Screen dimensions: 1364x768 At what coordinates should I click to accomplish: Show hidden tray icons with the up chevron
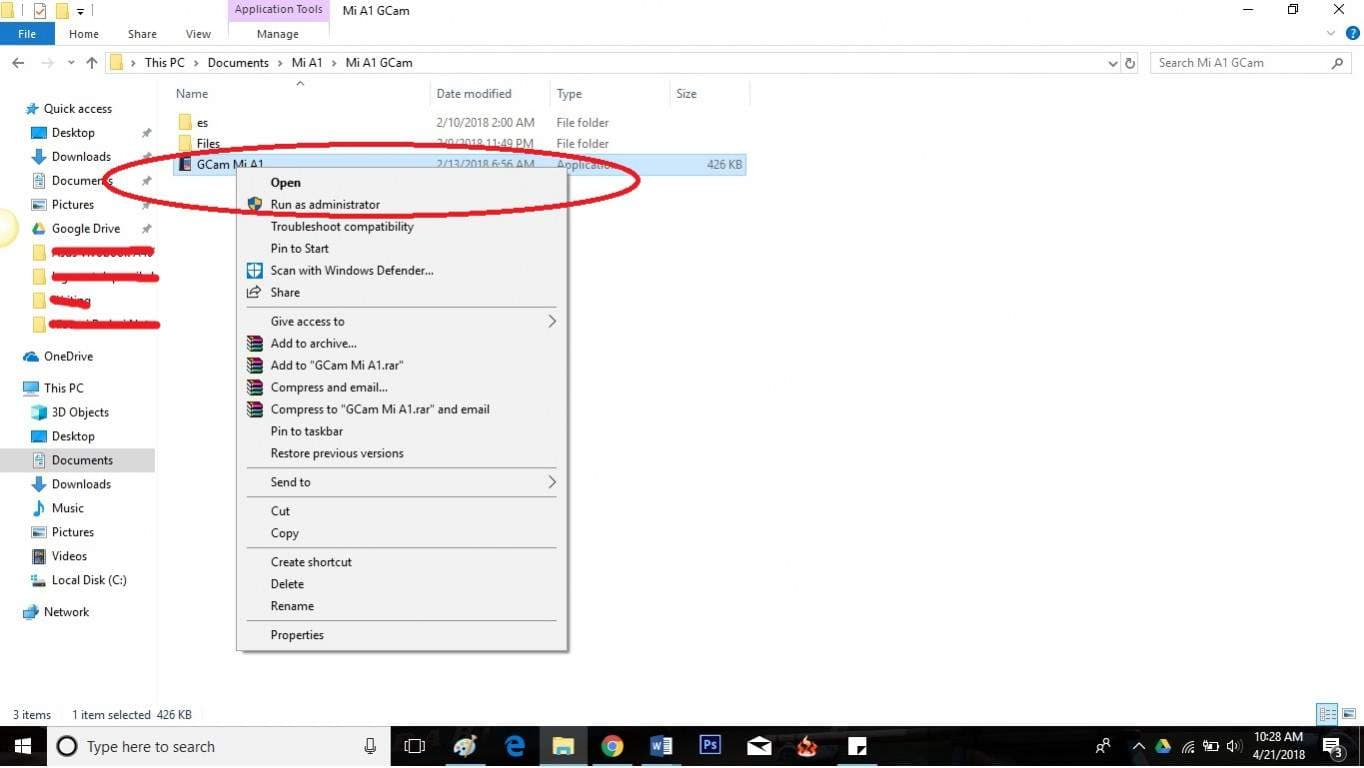(x=1138, y=746)
